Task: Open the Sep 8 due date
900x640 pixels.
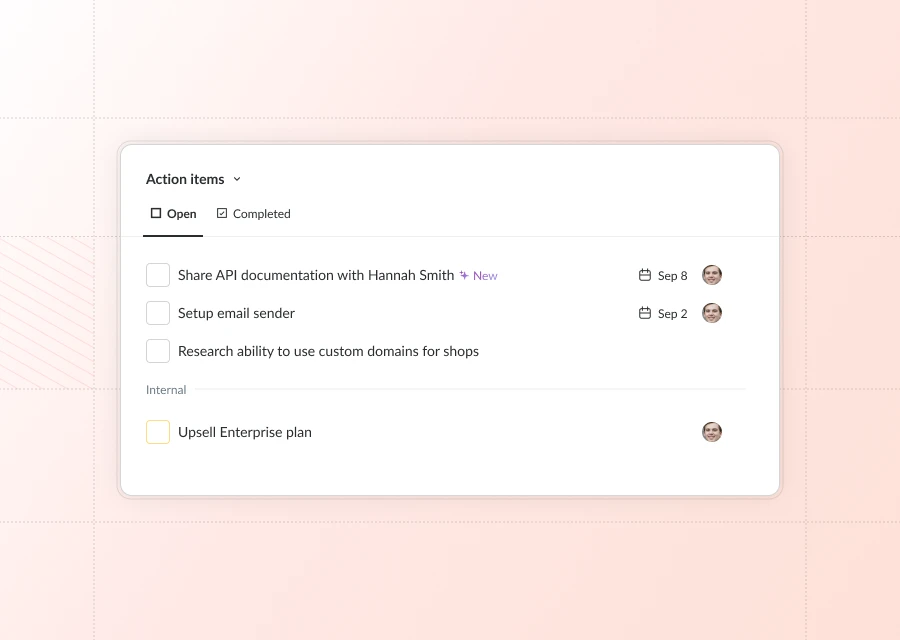Action: [672, 276]
